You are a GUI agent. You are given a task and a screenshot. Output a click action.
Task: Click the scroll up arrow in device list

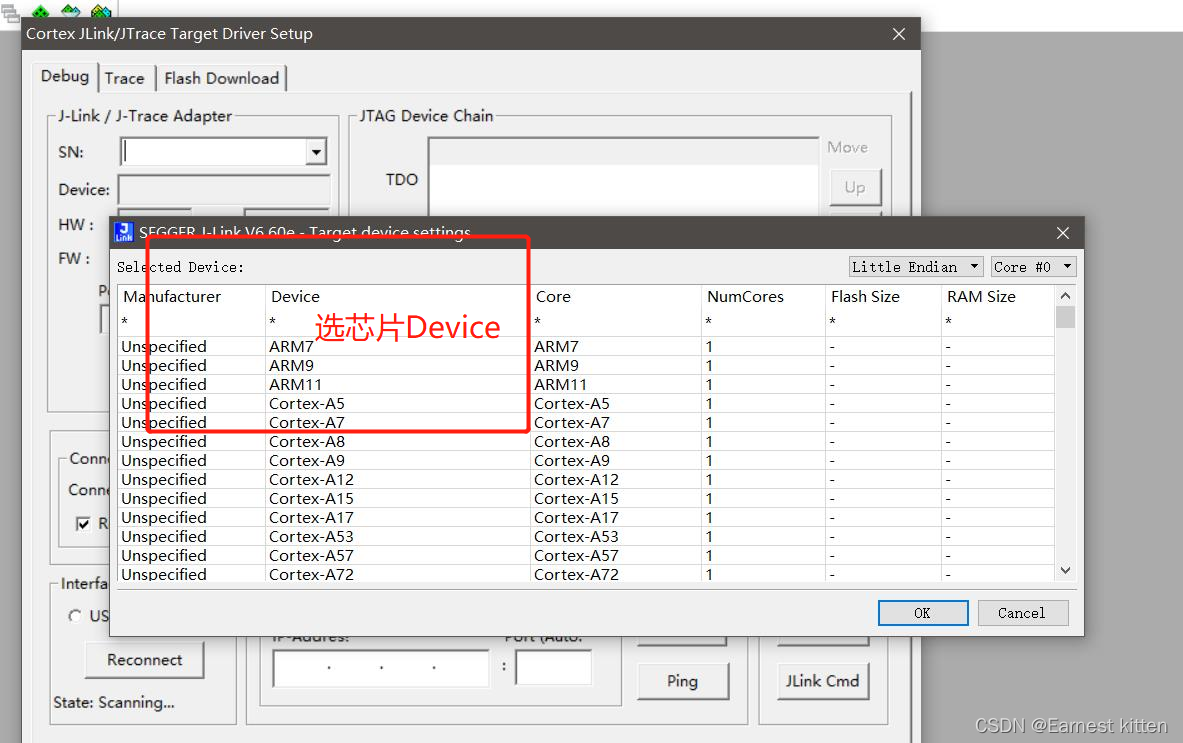1065,296
